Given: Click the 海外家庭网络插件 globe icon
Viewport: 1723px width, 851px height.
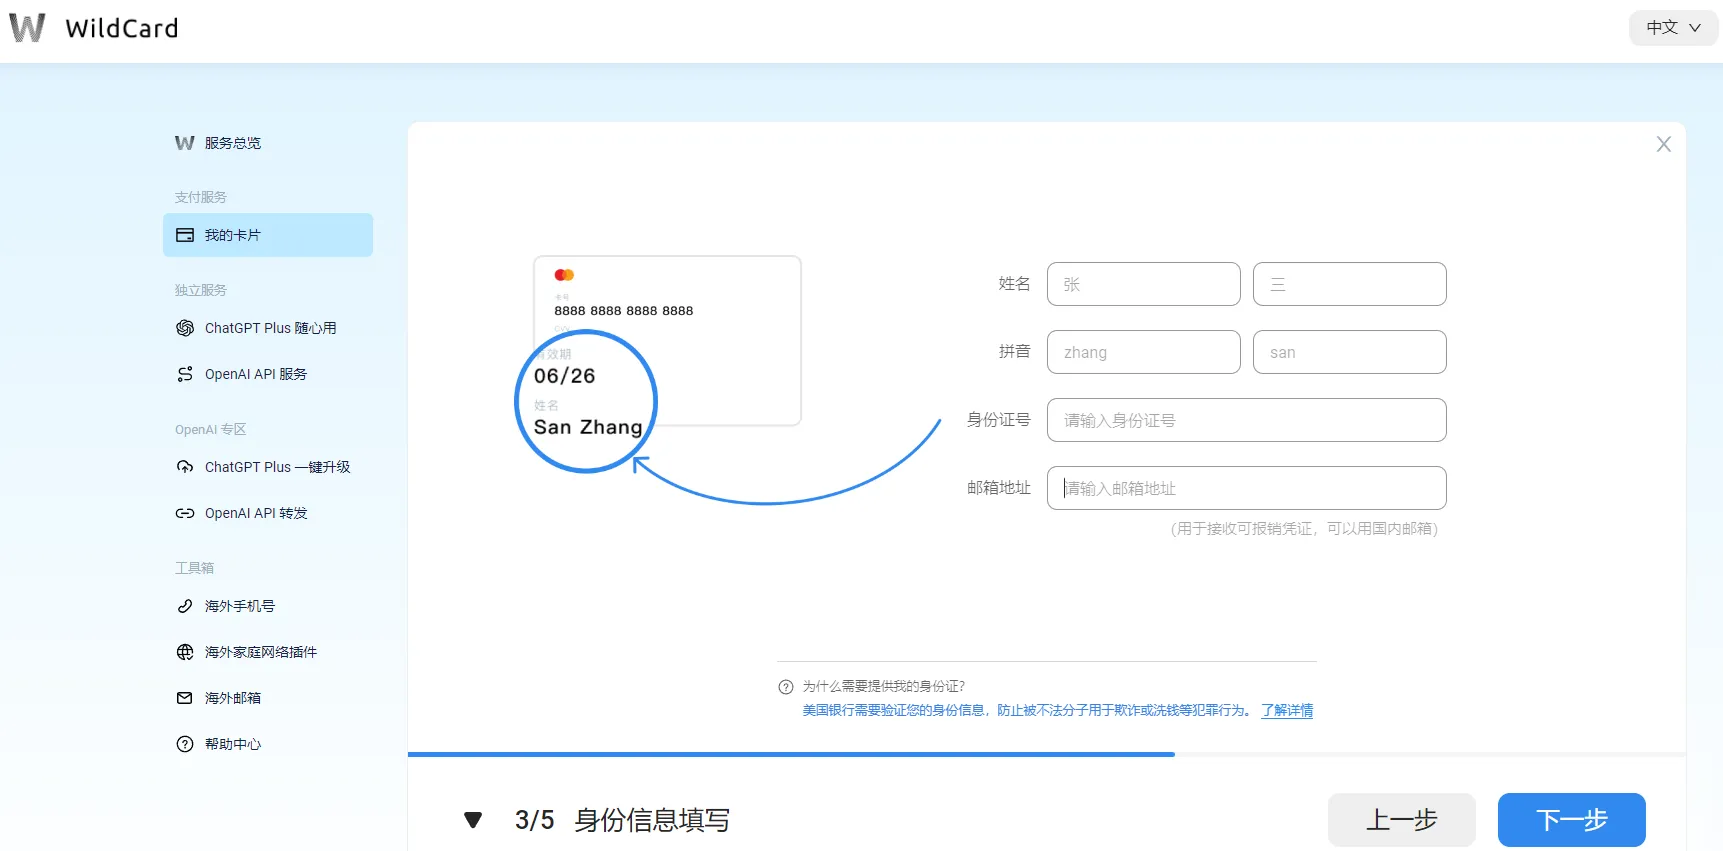Looking at the screenshot, I should pos(185,652).
